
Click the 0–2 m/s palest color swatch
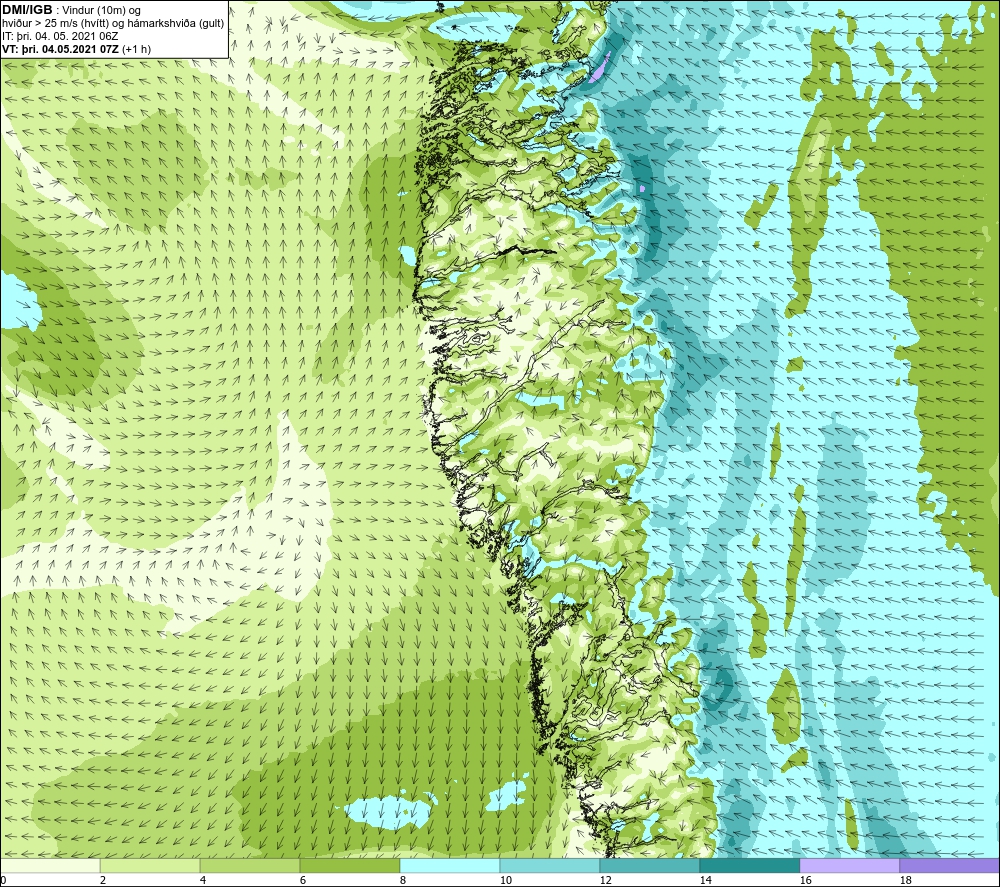(50, 866)
